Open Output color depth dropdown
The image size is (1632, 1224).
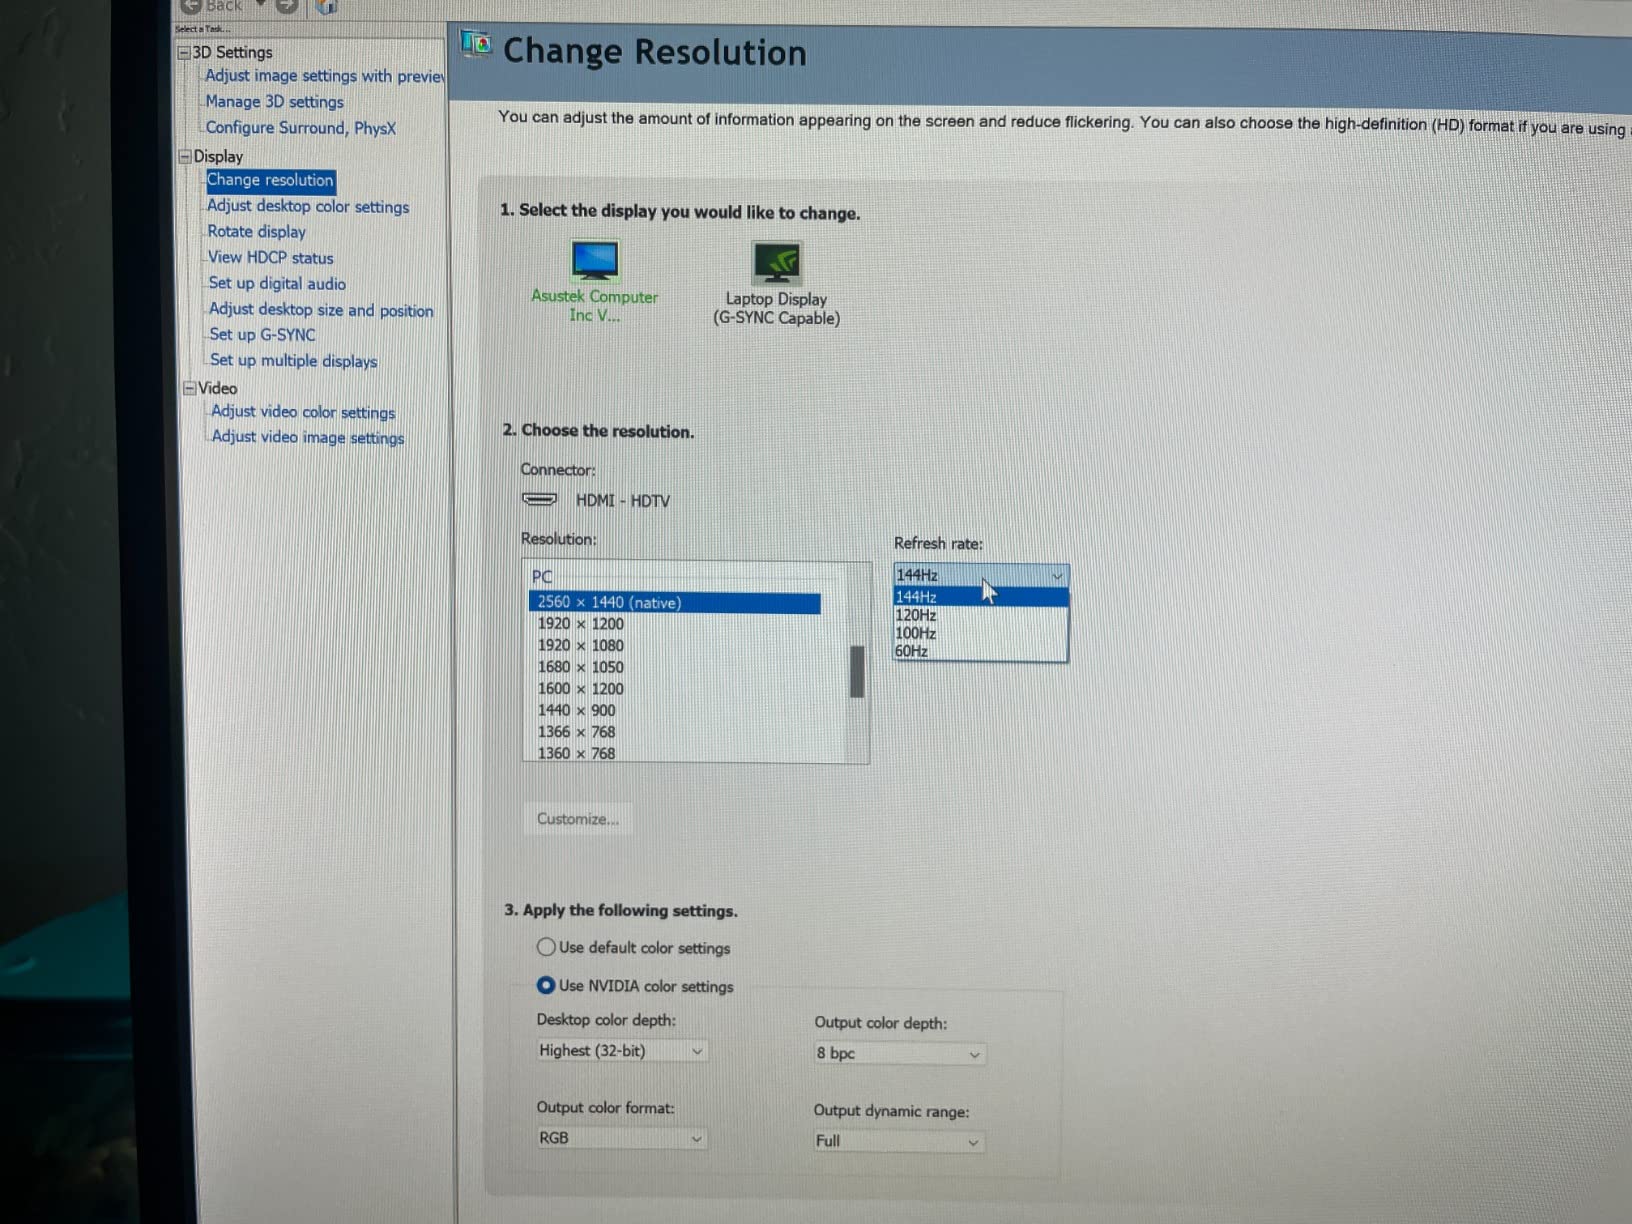(x=898, y=1054)
